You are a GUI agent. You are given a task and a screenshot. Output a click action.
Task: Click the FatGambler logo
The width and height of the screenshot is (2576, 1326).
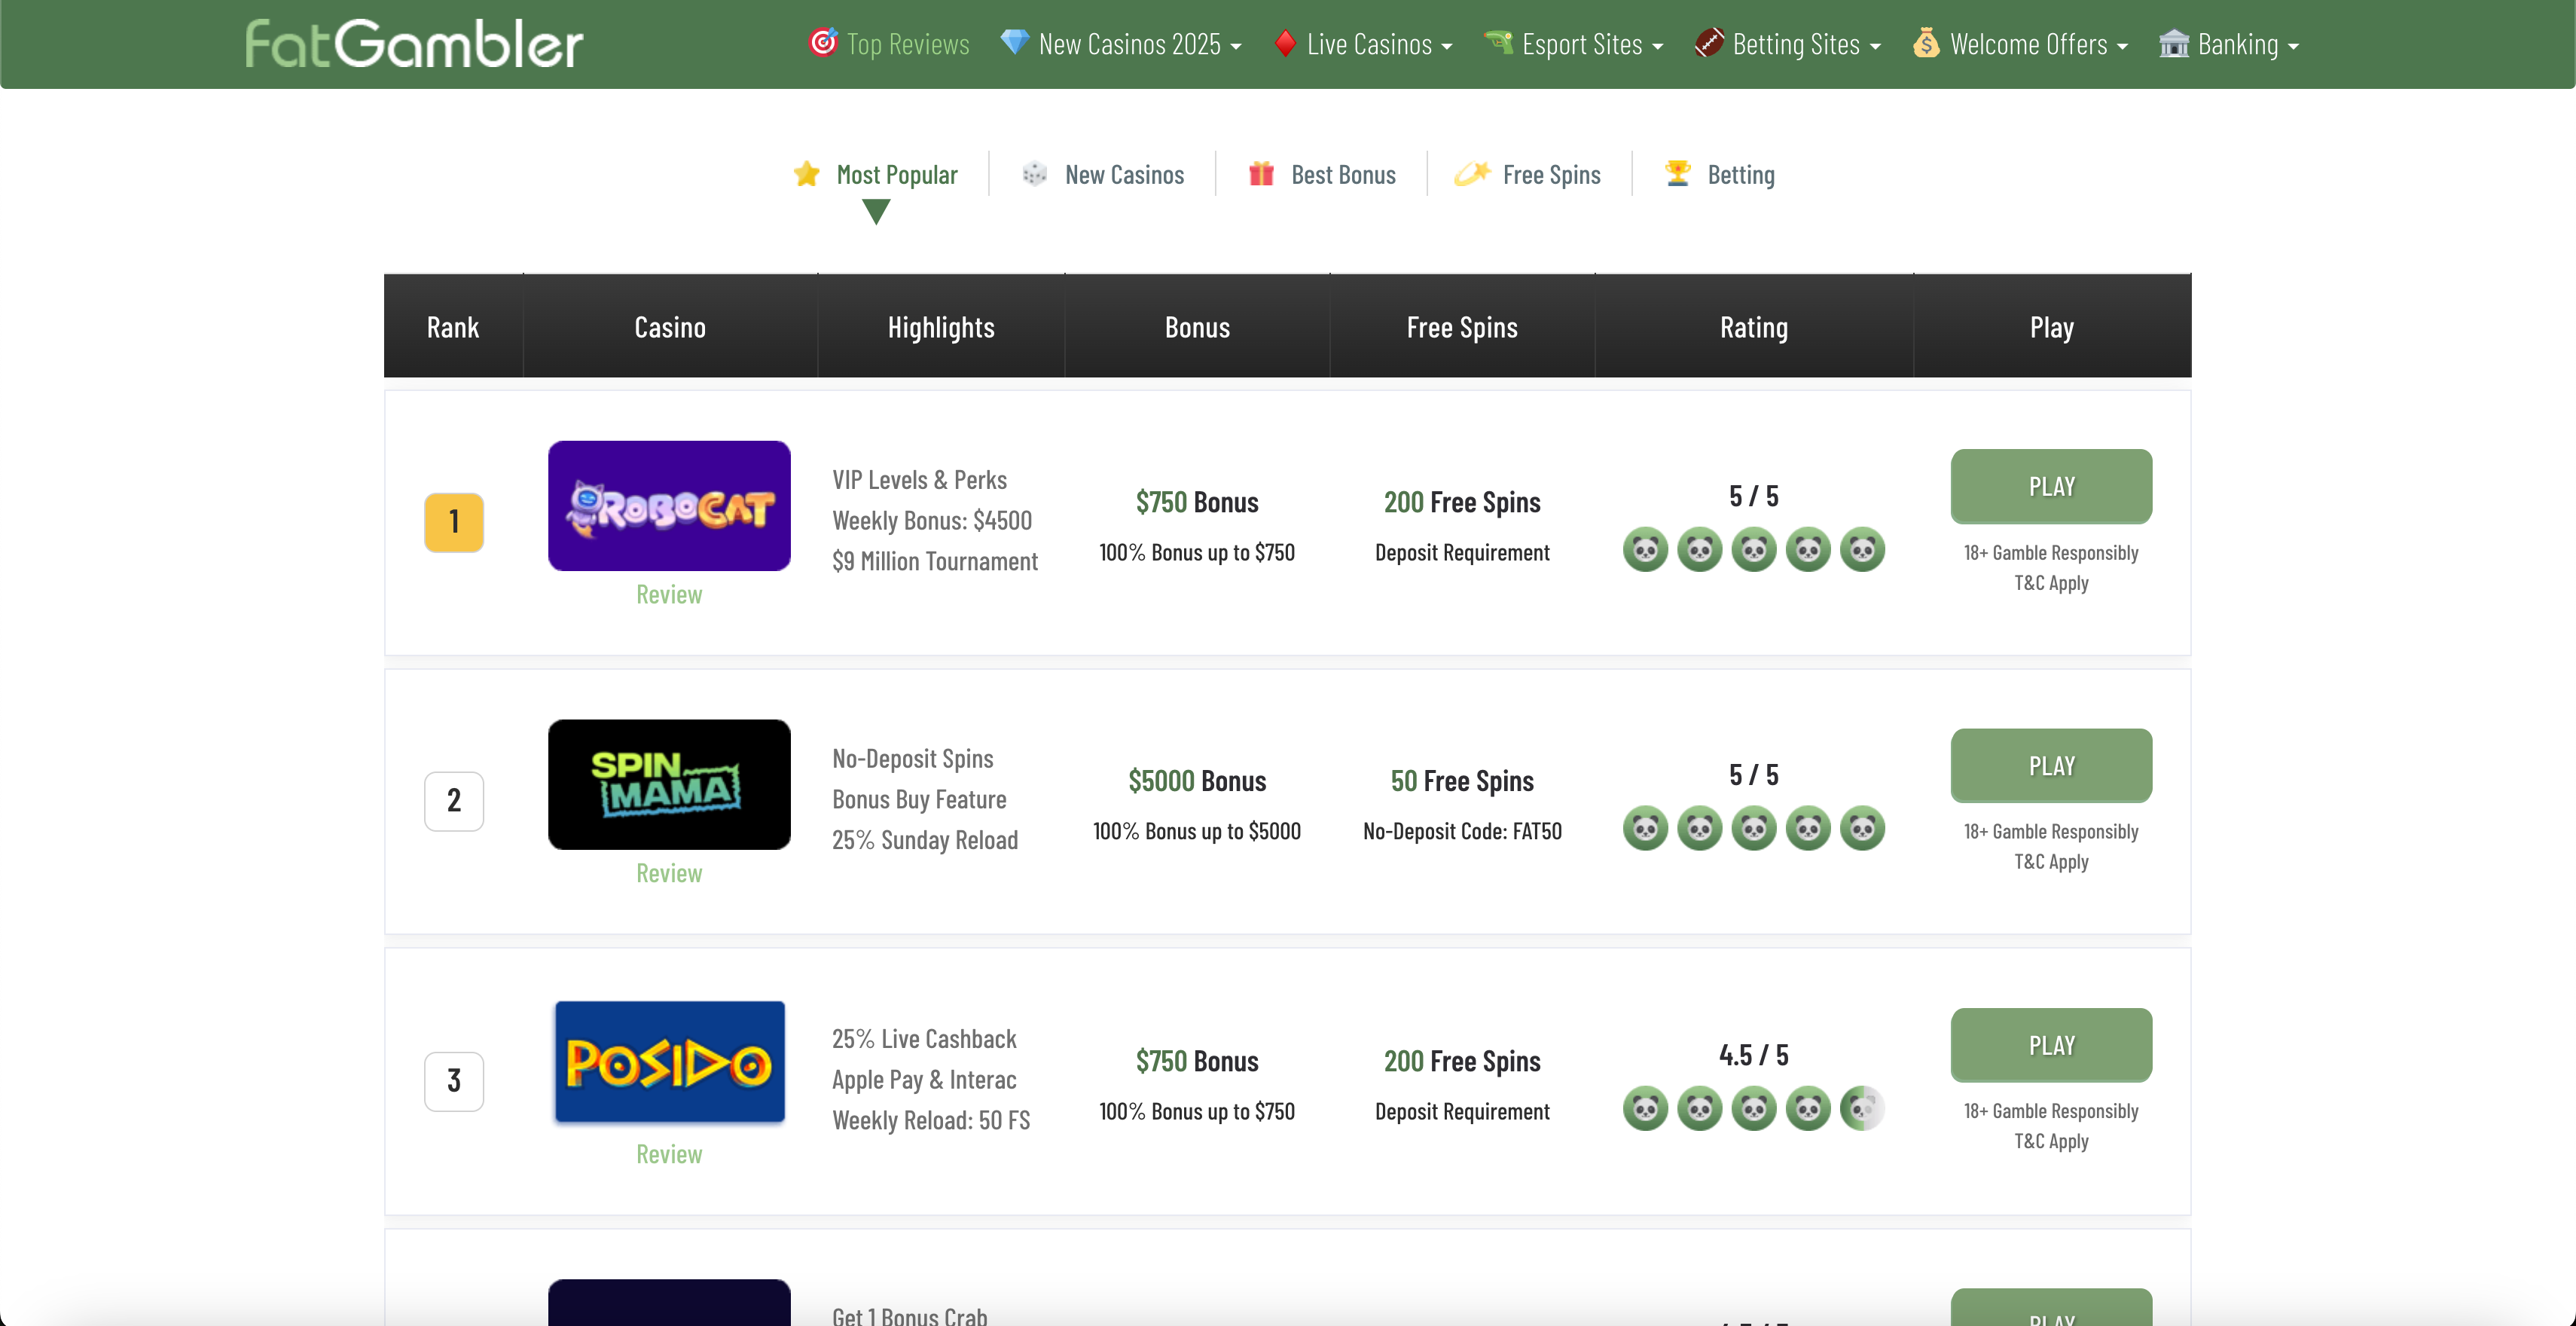click(x=413, y=44)
